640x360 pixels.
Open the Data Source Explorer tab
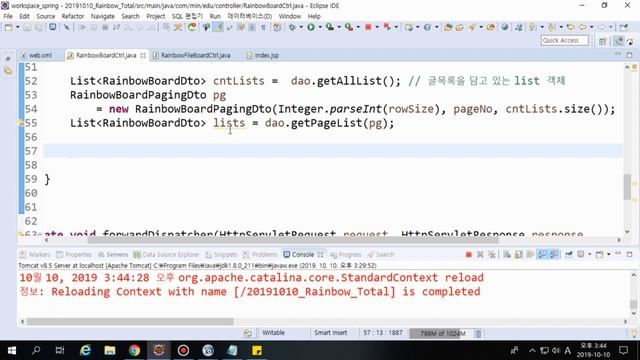[x=167, y=255]
